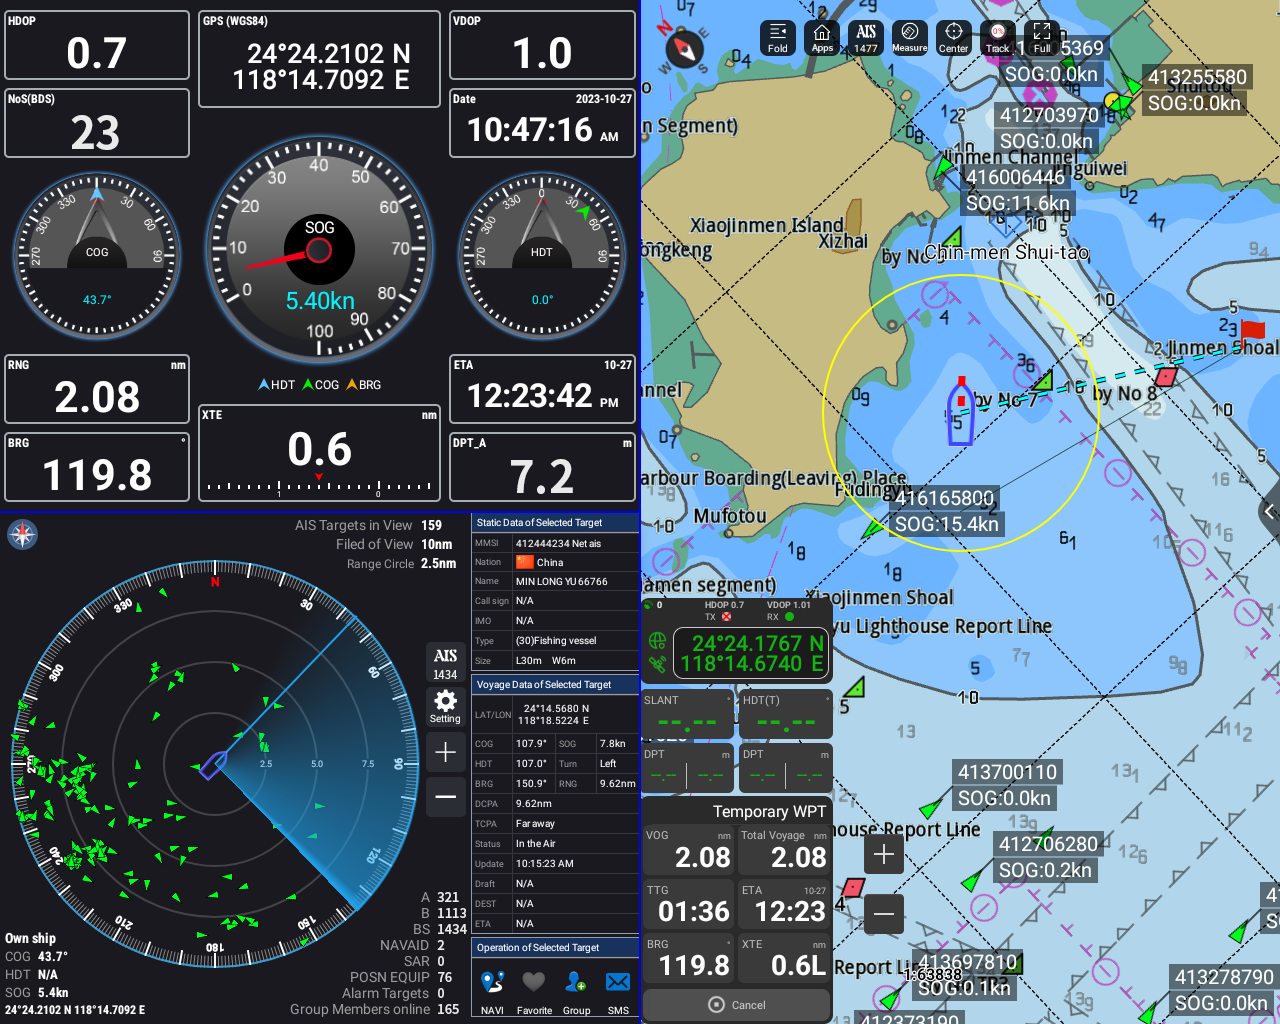Click the globe position source icon
Viewport: 1280px width, 1024px height.
[x=657, y=640]
